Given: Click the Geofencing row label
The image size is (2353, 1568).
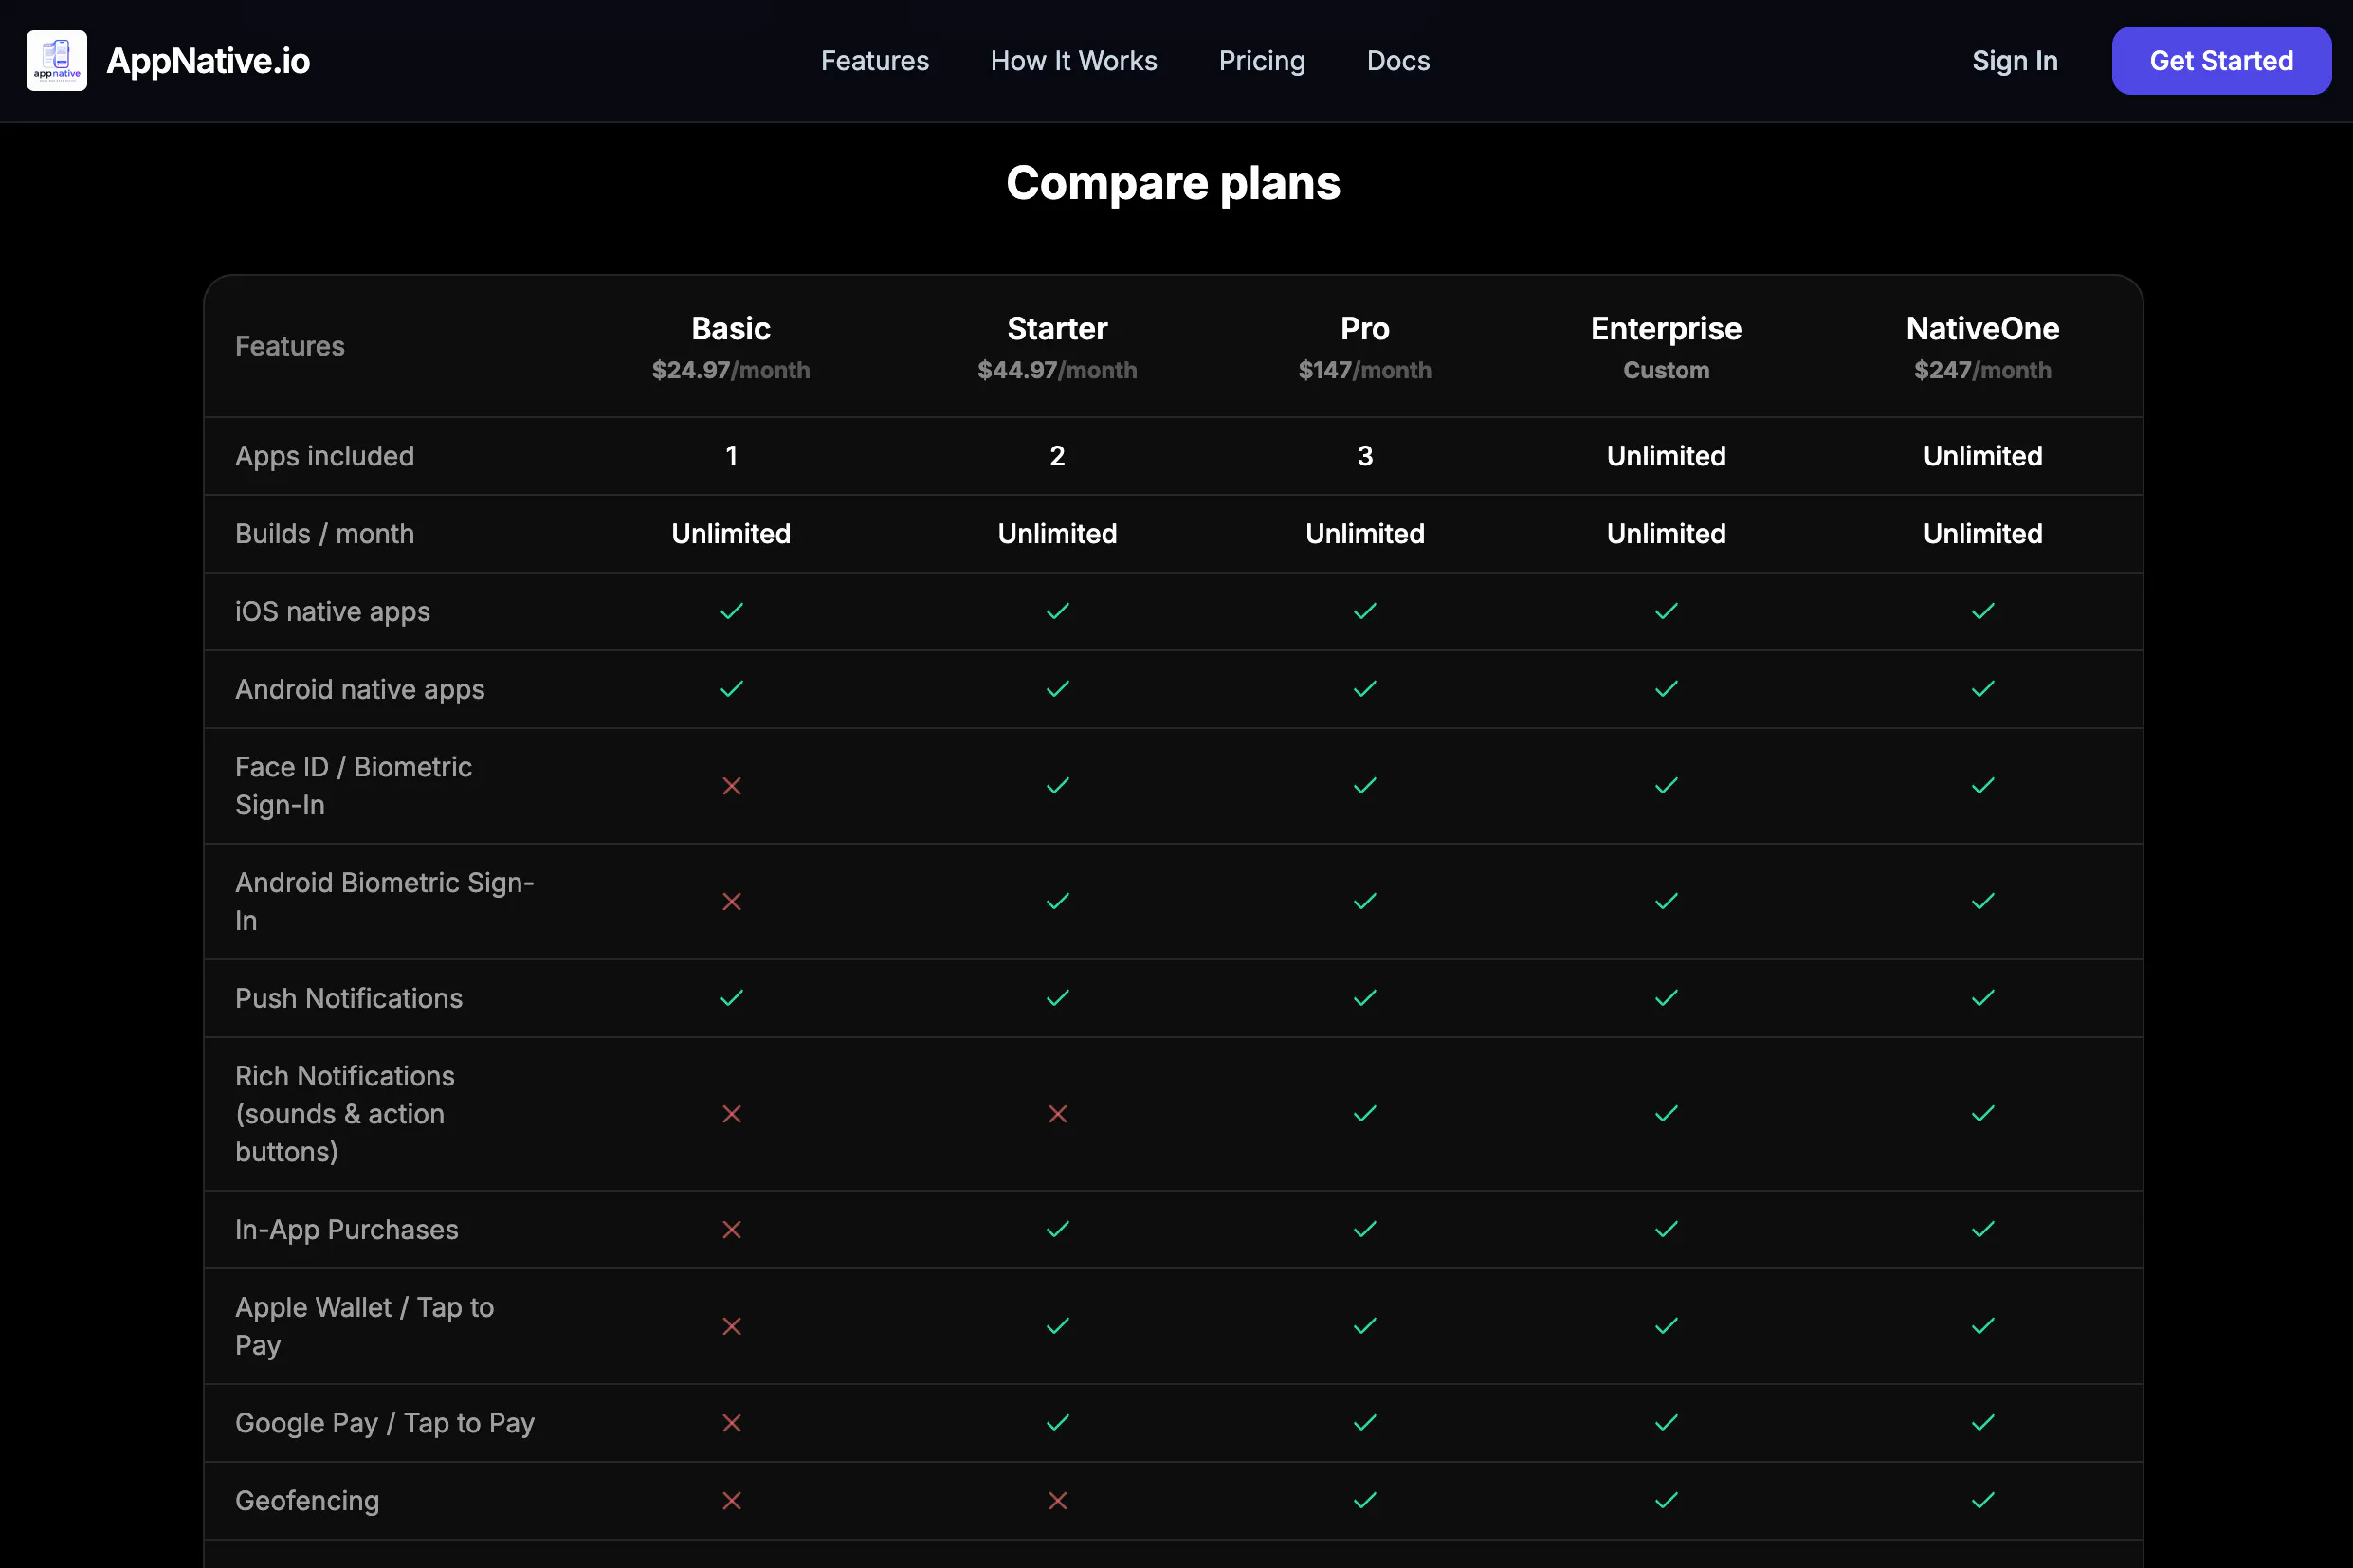Looking at the screenshot, I should tap(307, 1502).
